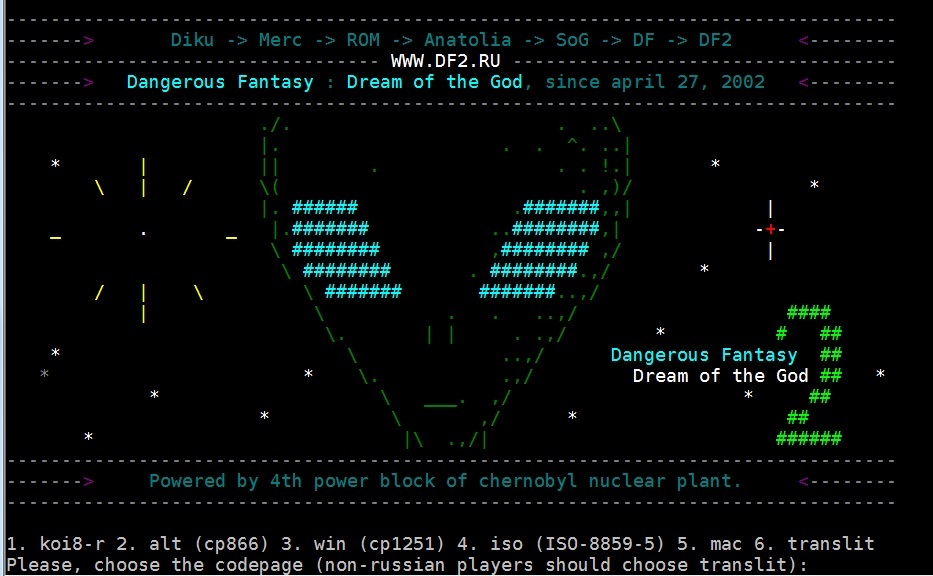This screenshot has width=933, height=576.
Task: Click "Anatolia" in the lineage header
Action: [467, 40]
